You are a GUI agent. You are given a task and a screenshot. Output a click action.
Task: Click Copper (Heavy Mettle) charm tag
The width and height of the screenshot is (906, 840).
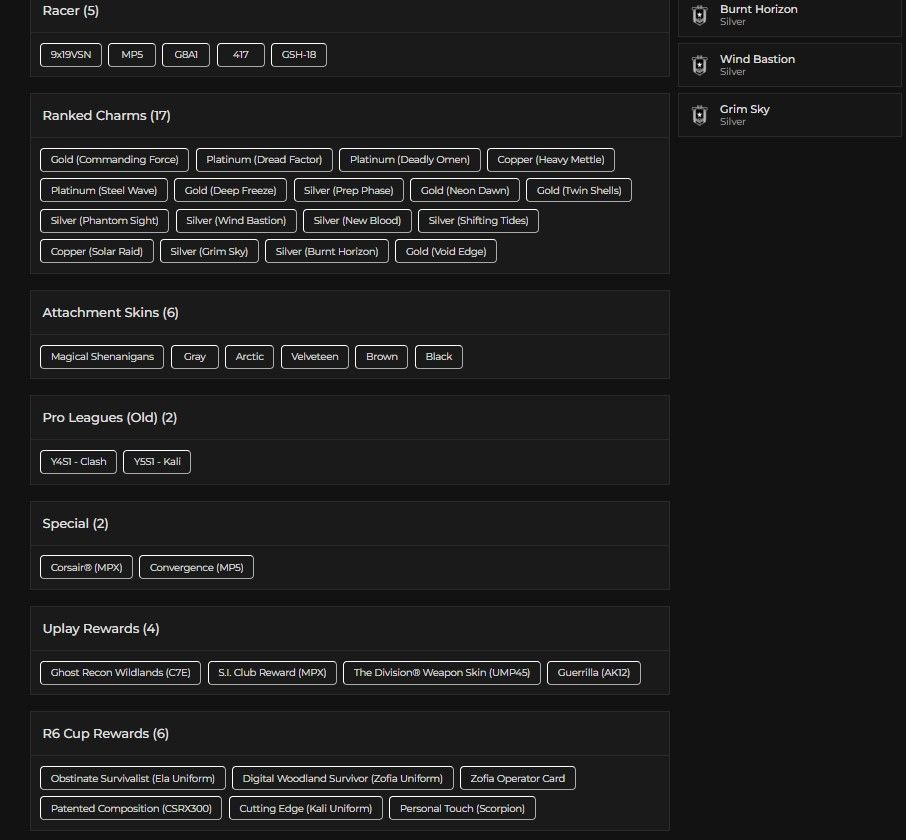click(551, 160)
